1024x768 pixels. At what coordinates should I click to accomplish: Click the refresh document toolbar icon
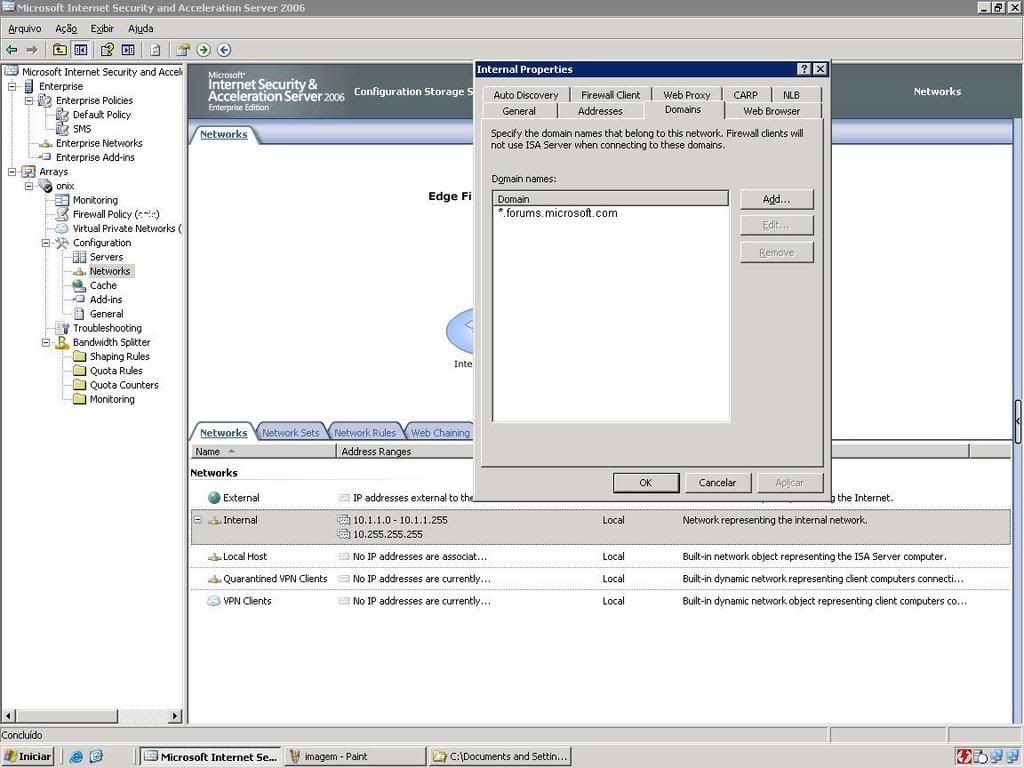point(155,50)
